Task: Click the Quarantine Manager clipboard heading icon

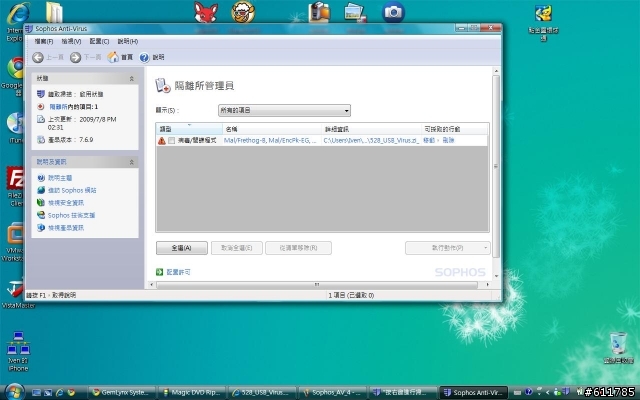Action: (162, 85)
